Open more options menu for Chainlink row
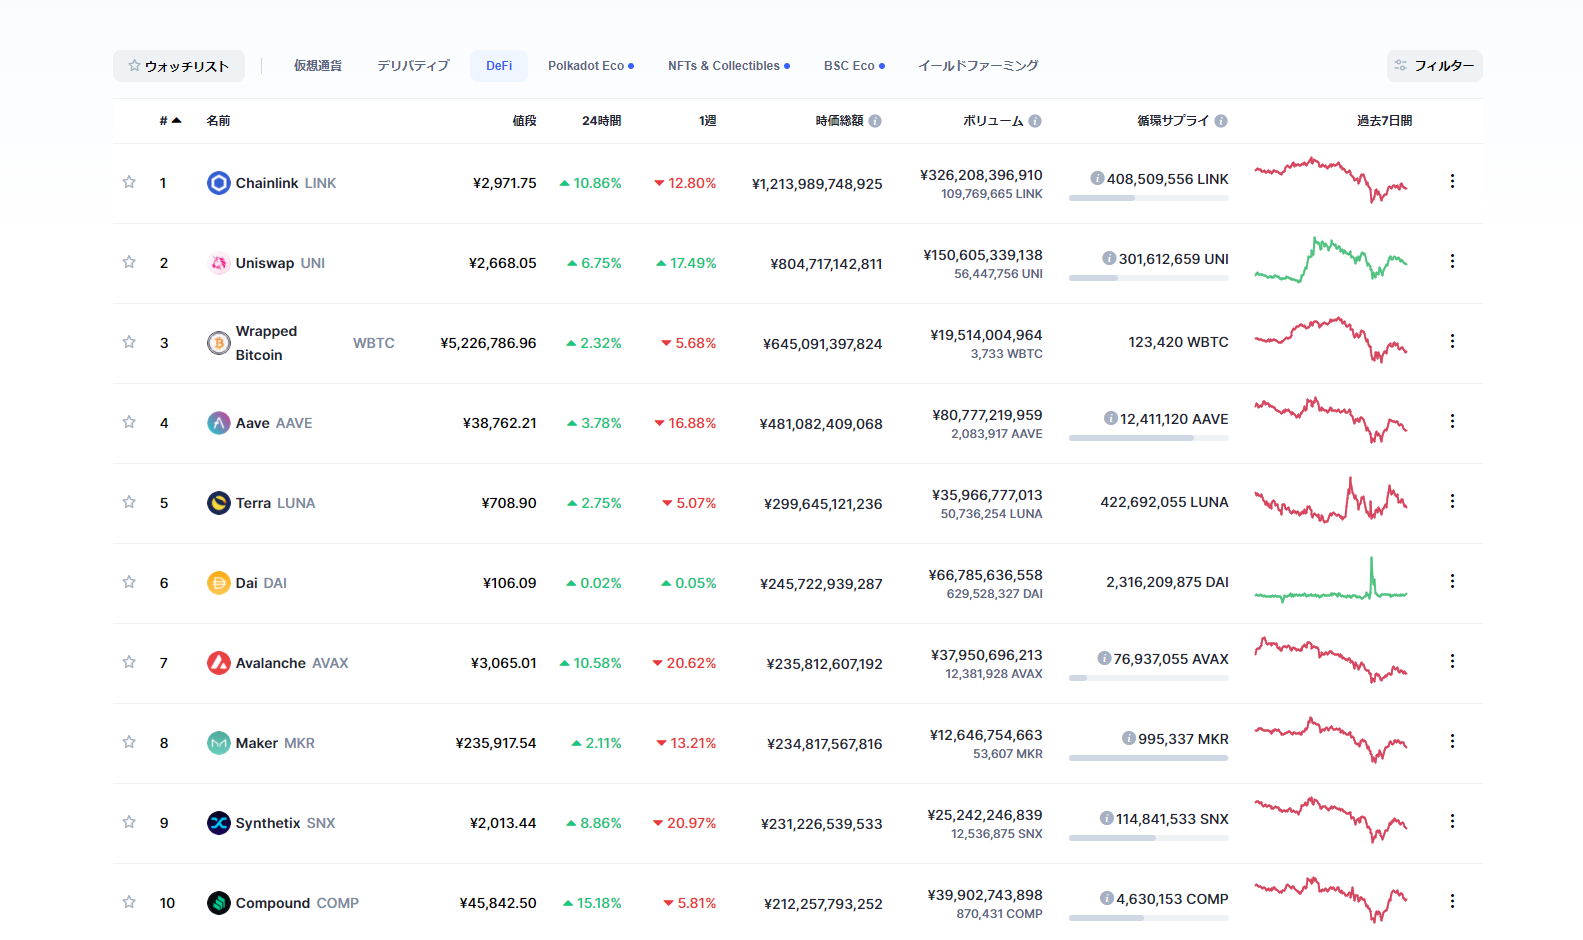This screenshot has height=940, width=1583. [x=1452, y=181]
